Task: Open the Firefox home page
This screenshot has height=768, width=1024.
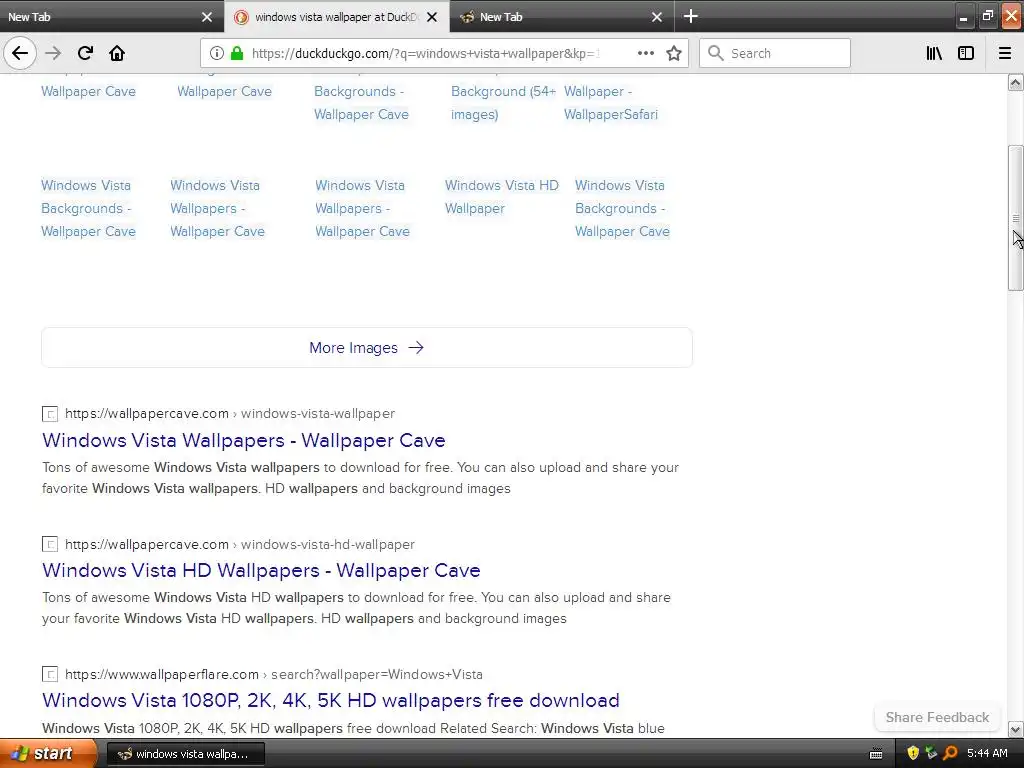Action: [117, 53]
